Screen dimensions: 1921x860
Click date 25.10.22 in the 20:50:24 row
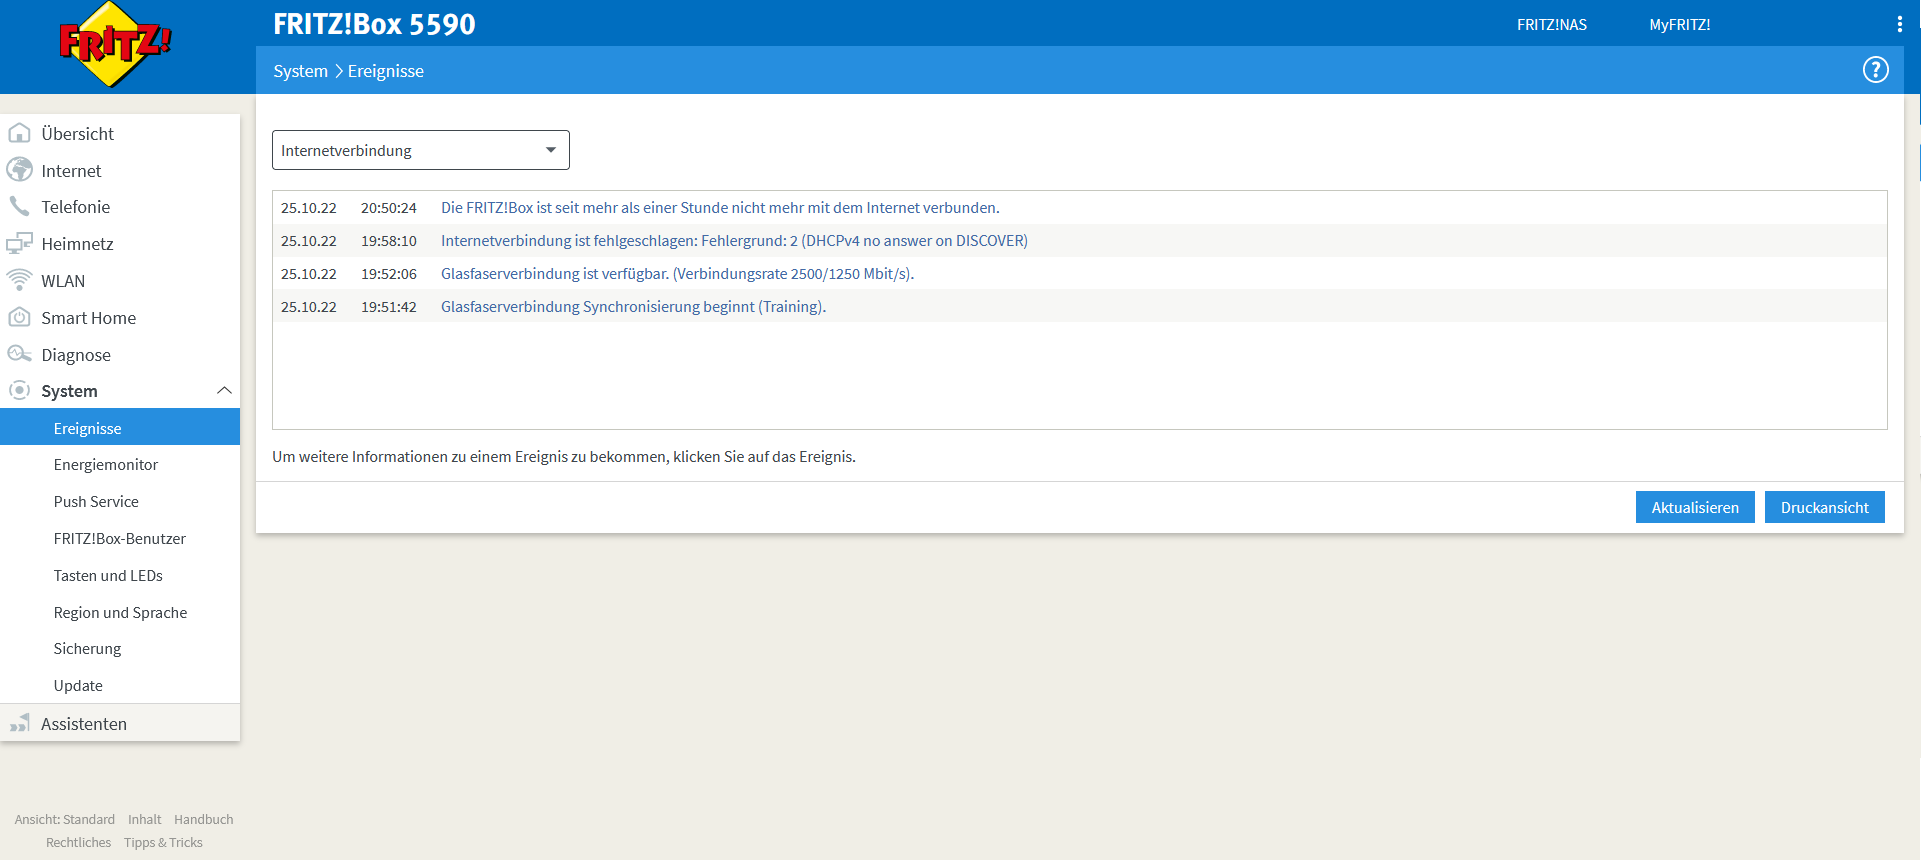coord(308,208)
